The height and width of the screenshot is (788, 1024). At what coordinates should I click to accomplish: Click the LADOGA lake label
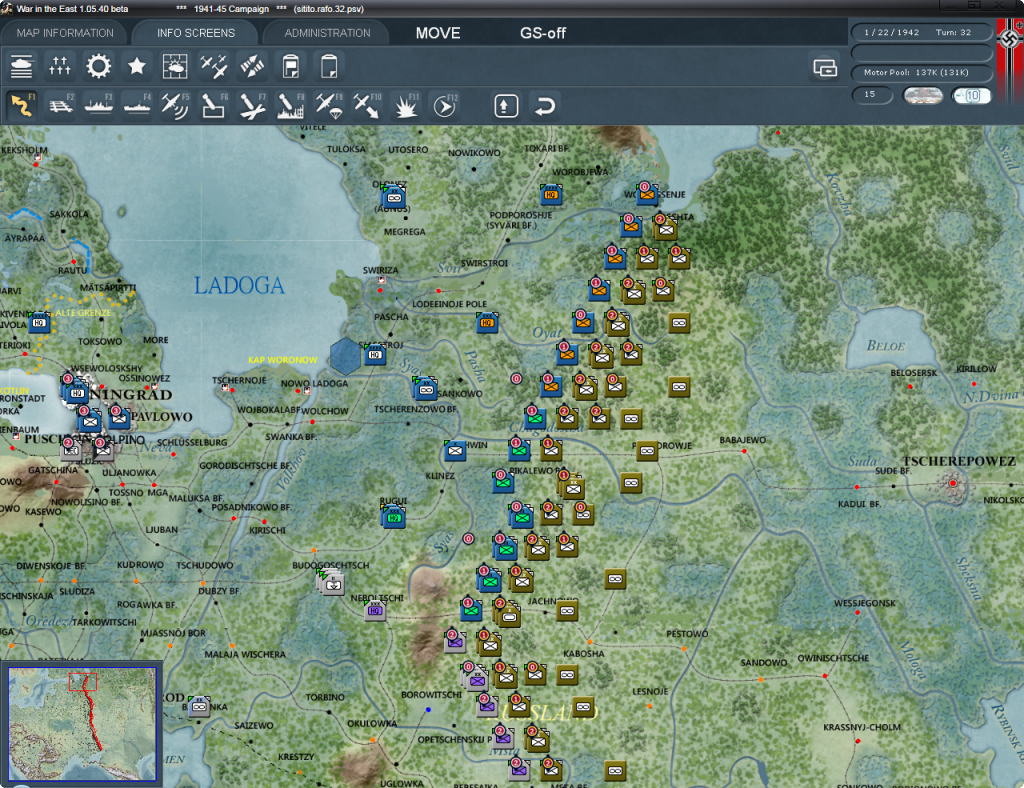point(239,285)
